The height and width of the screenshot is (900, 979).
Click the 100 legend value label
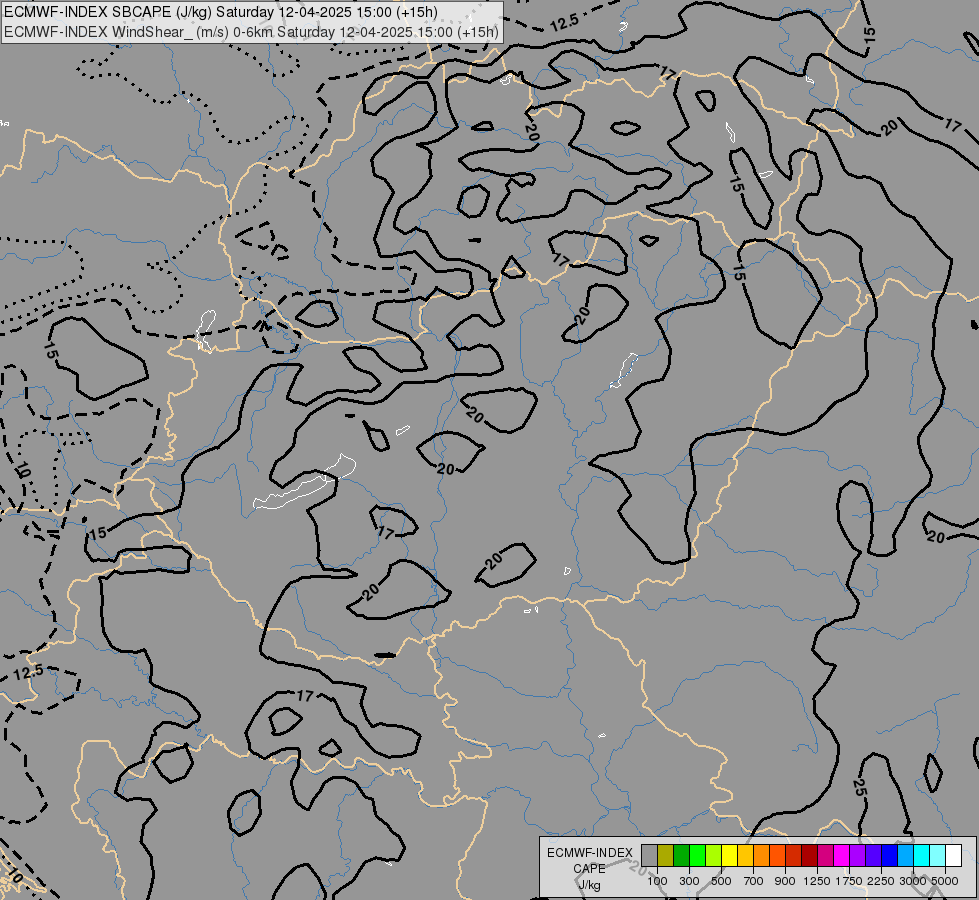pyautogui.click(x=657, y=881)
